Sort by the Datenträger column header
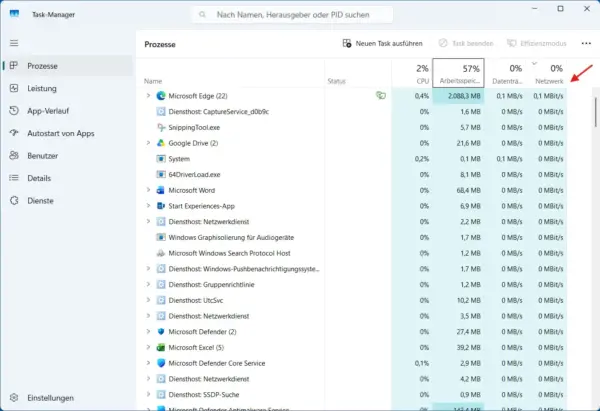This screenshot has width=600, height=411. [x=505, y=73]
